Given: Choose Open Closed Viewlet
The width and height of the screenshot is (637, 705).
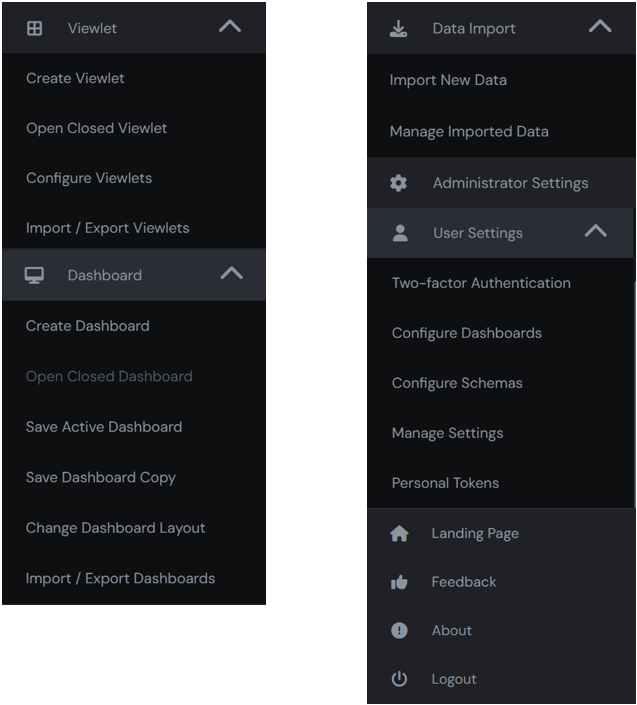Looking at the screenshot, I should pos(97,128).
